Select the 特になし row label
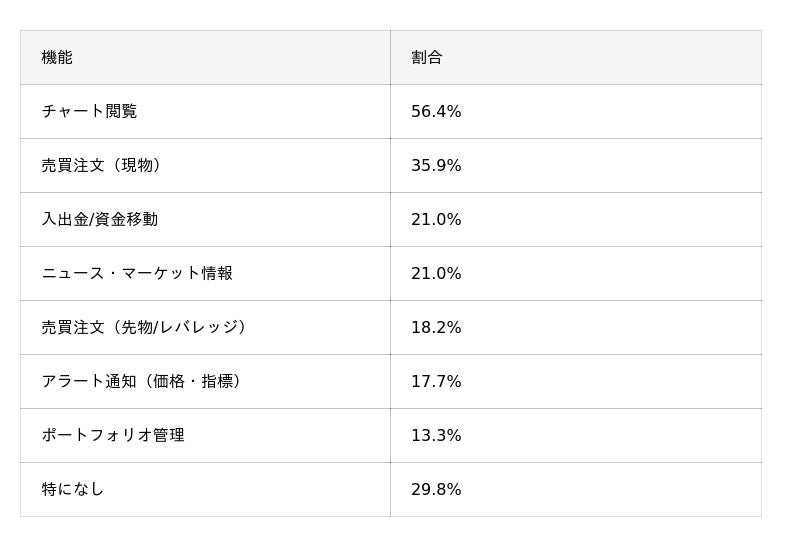This screenshot has height=547, width=800. point(73,490)
